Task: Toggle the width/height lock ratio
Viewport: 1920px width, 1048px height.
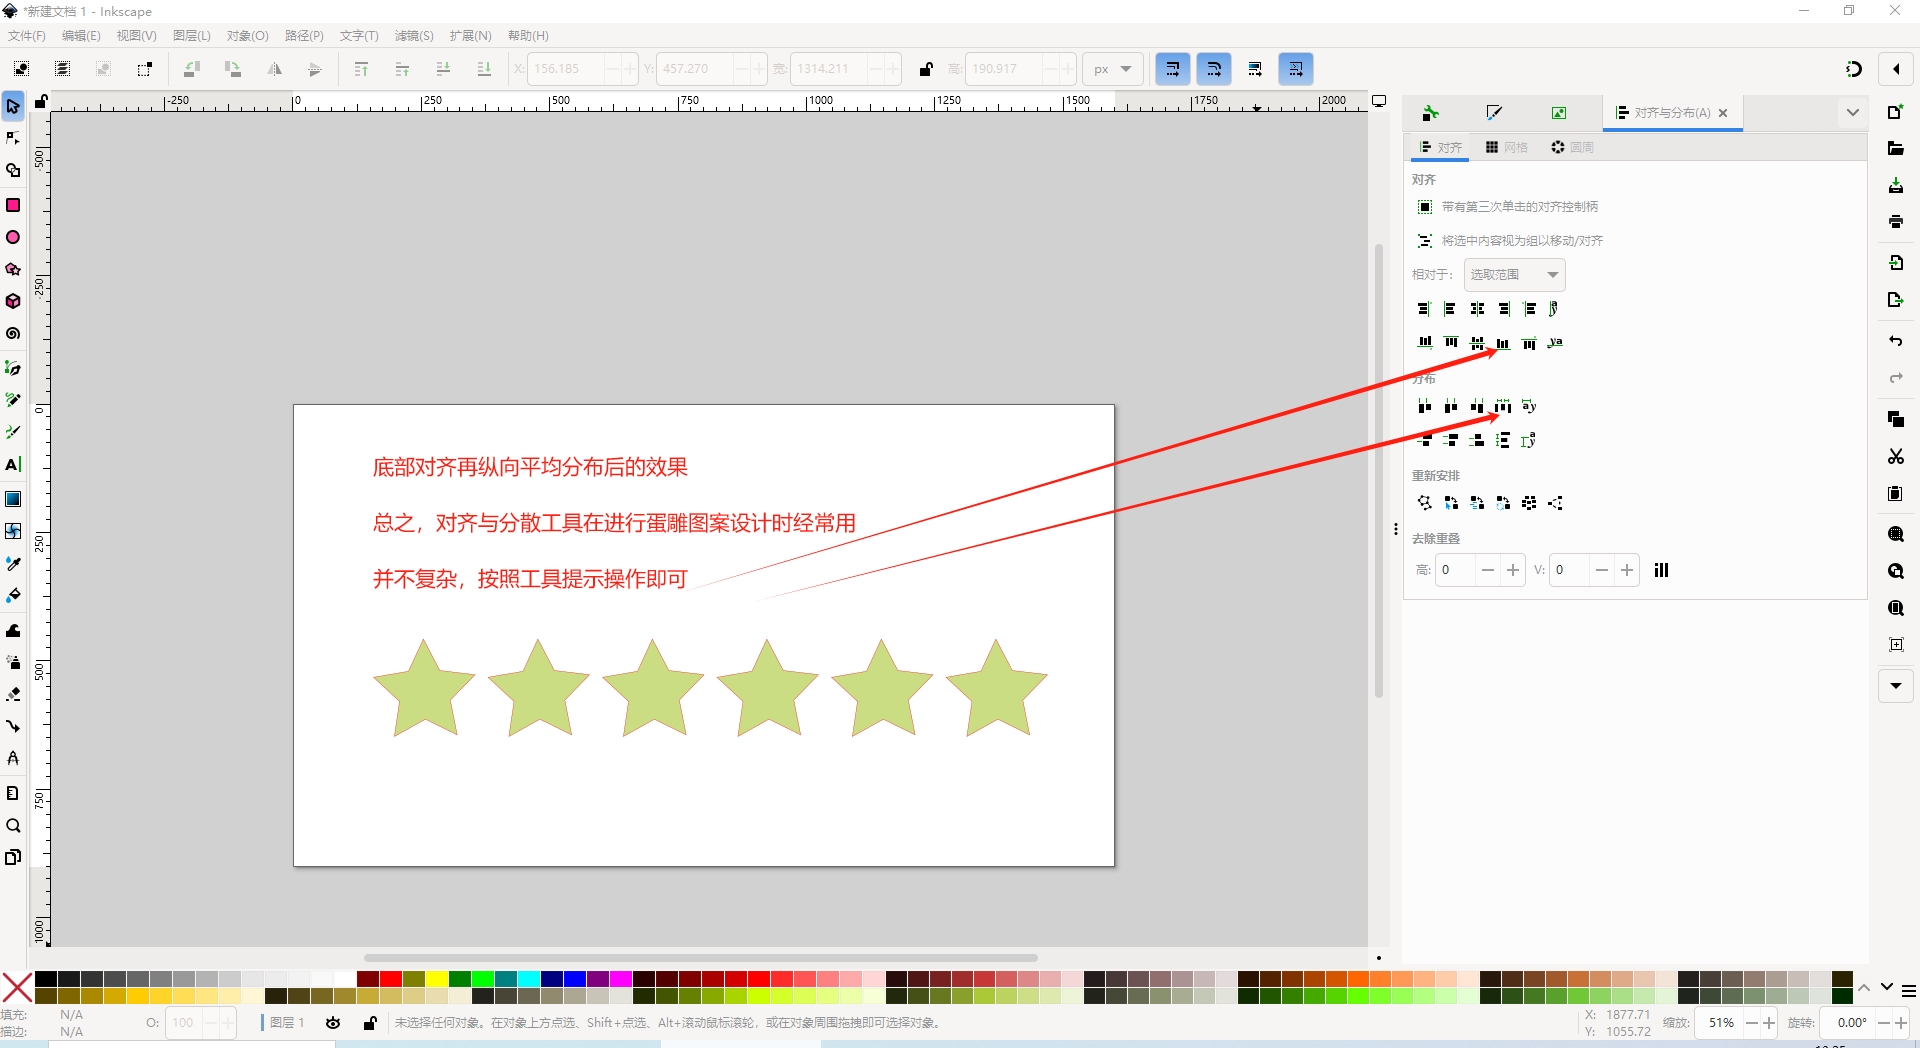Action: coord(926,69)
